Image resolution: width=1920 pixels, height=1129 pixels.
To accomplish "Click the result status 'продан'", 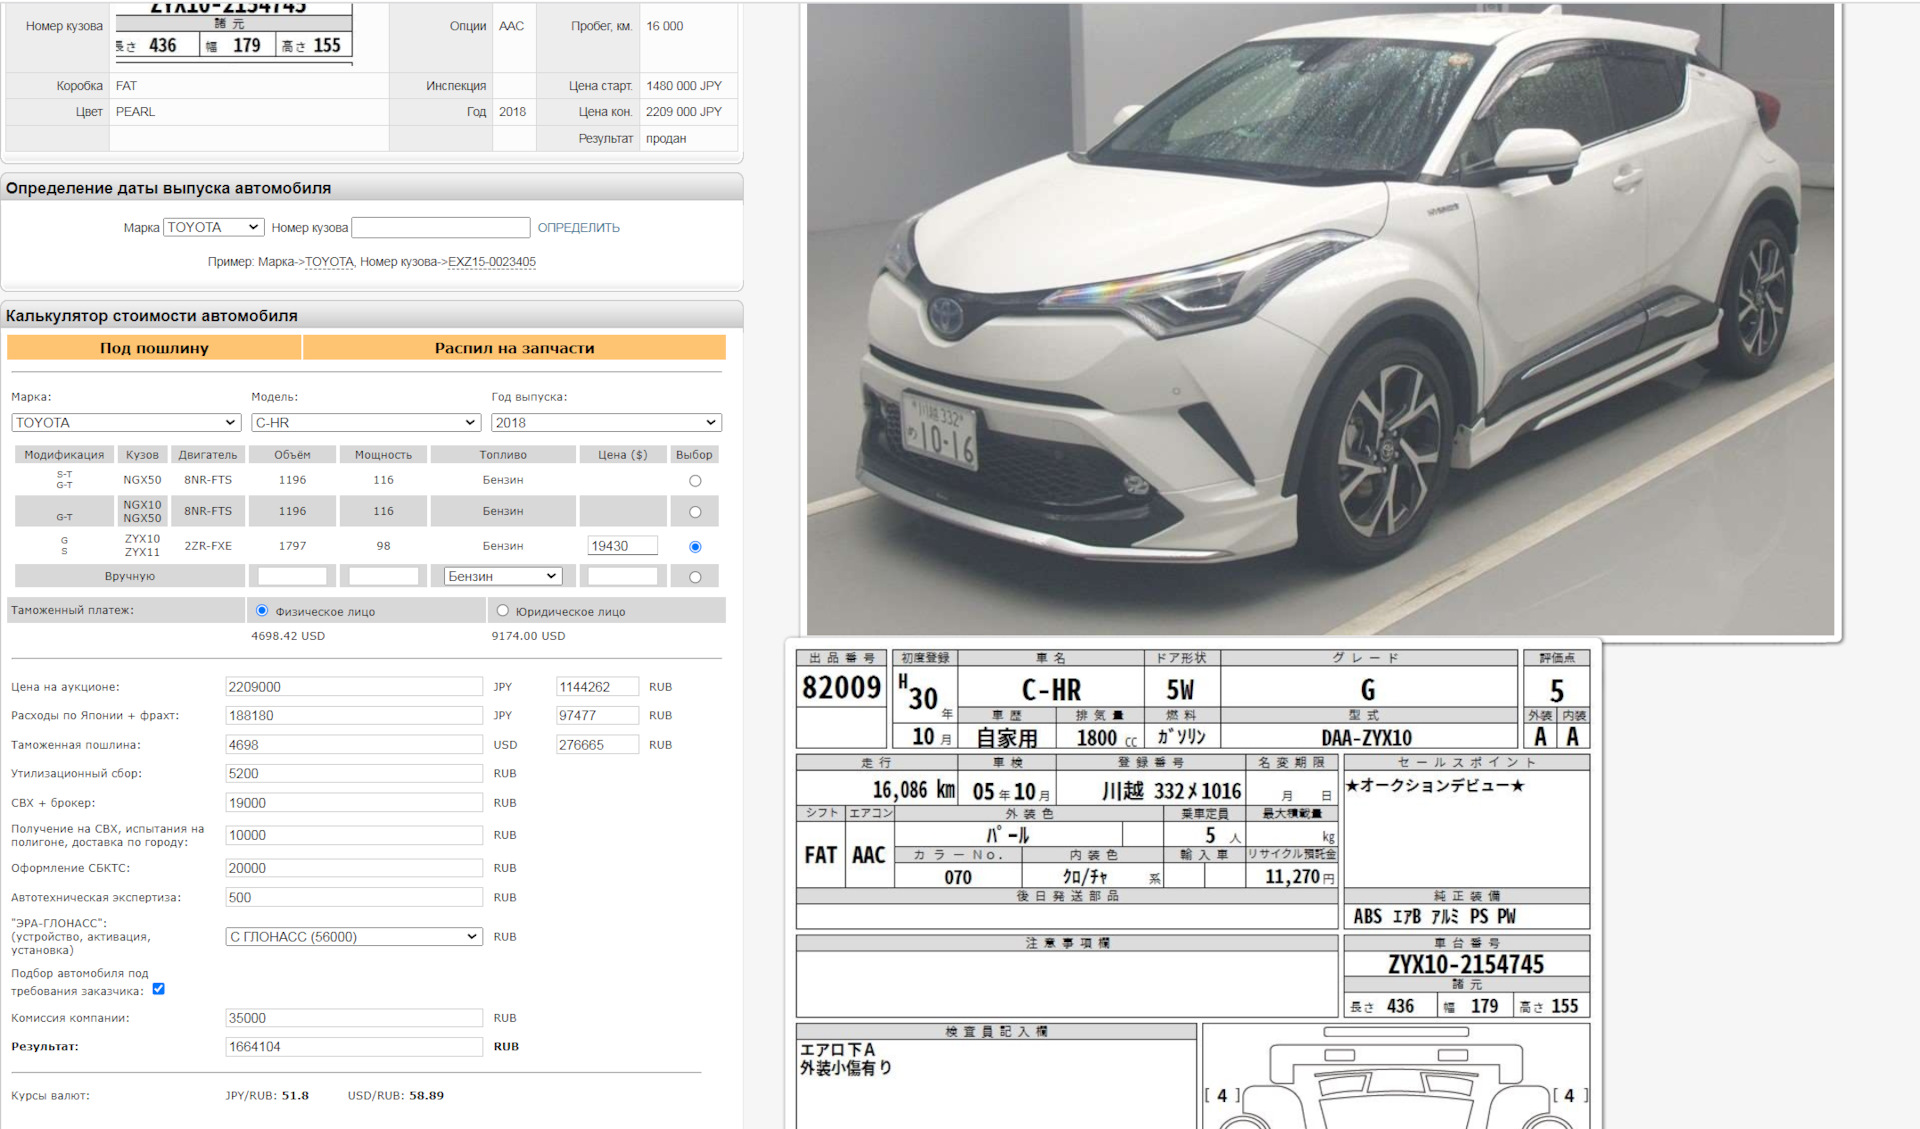I will coord(666,139).
